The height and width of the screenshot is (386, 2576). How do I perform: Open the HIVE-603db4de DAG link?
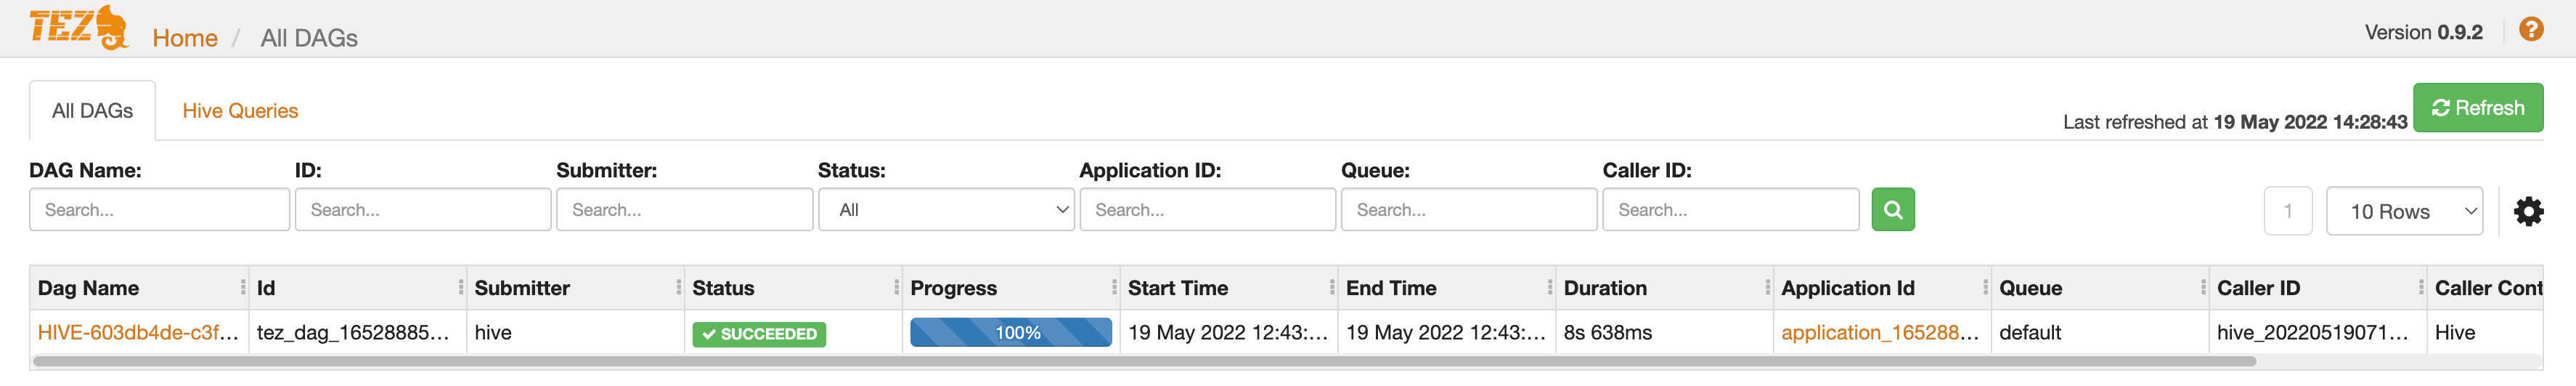click(x=137, y=333)
